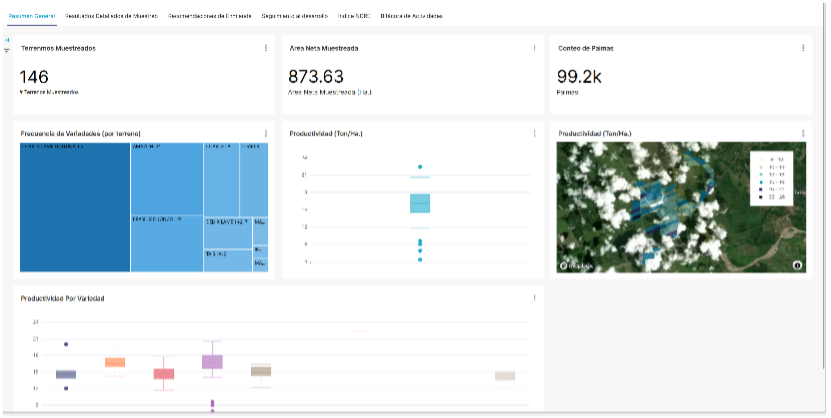Open kebab menu on Productividad box plot card
Viewport: 831px width, 418px height.
[535, 133]
